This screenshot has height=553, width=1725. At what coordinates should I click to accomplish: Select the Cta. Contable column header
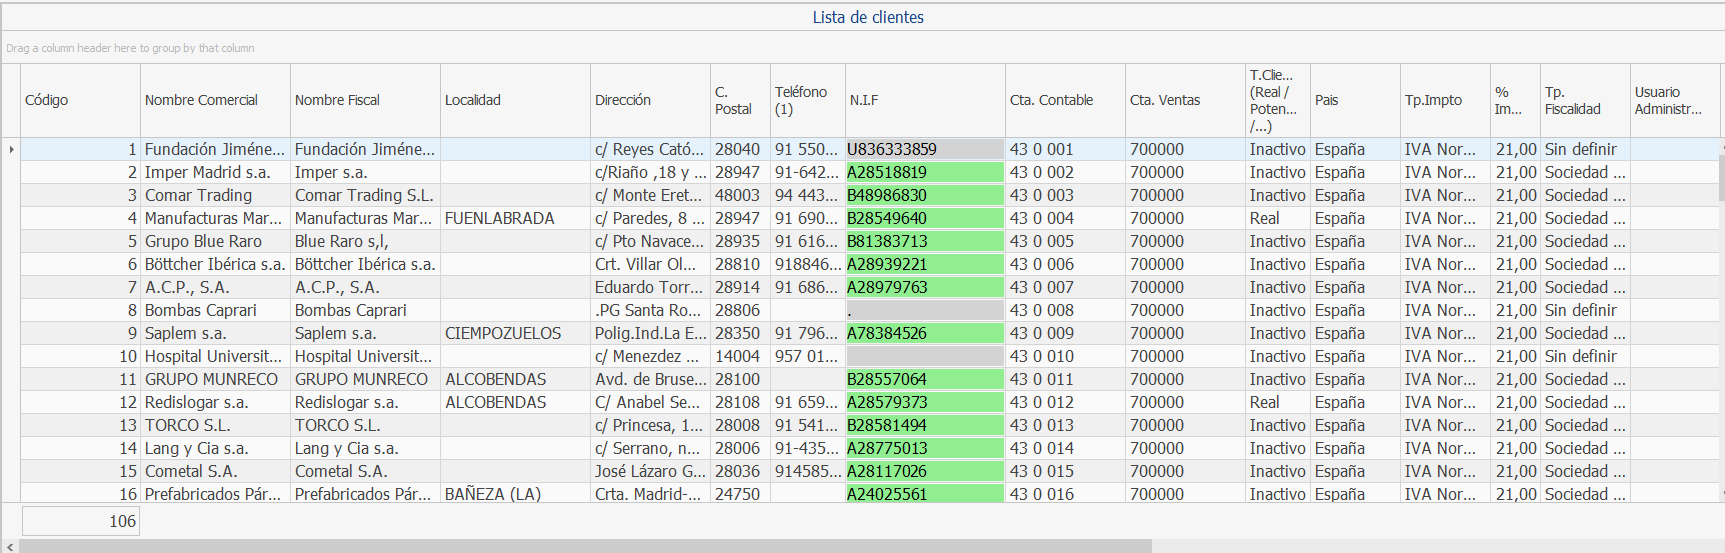[x=1051, y=100]
